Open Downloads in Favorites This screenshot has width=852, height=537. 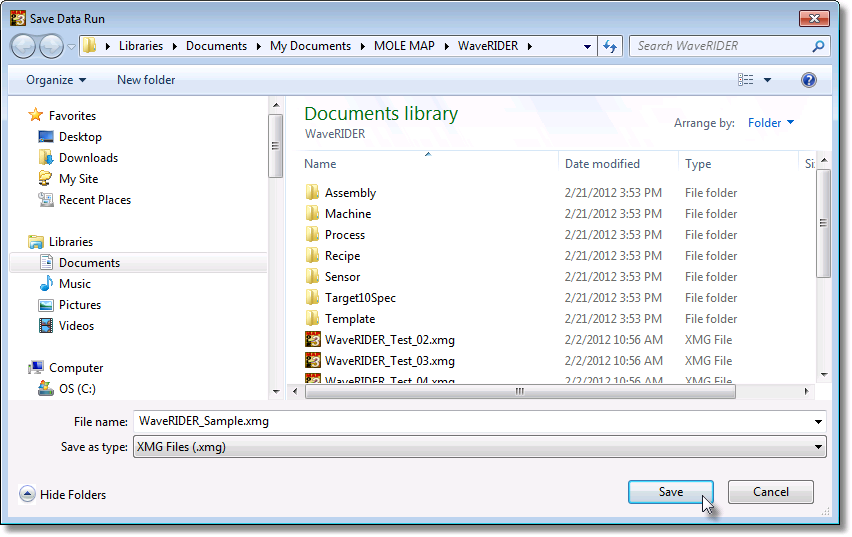tap(88, 158)
